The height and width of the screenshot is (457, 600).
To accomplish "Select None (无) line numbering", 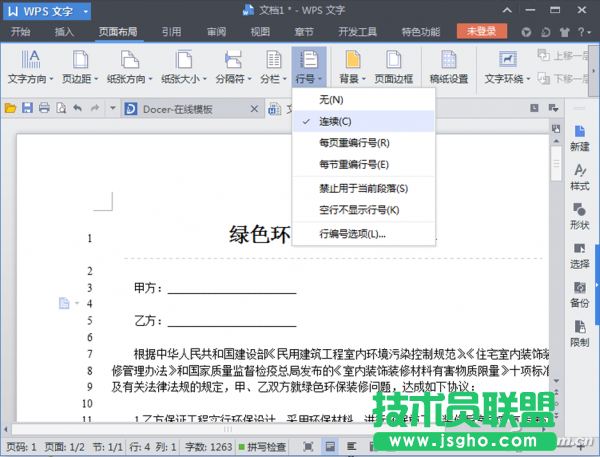I will coord(364,100).
